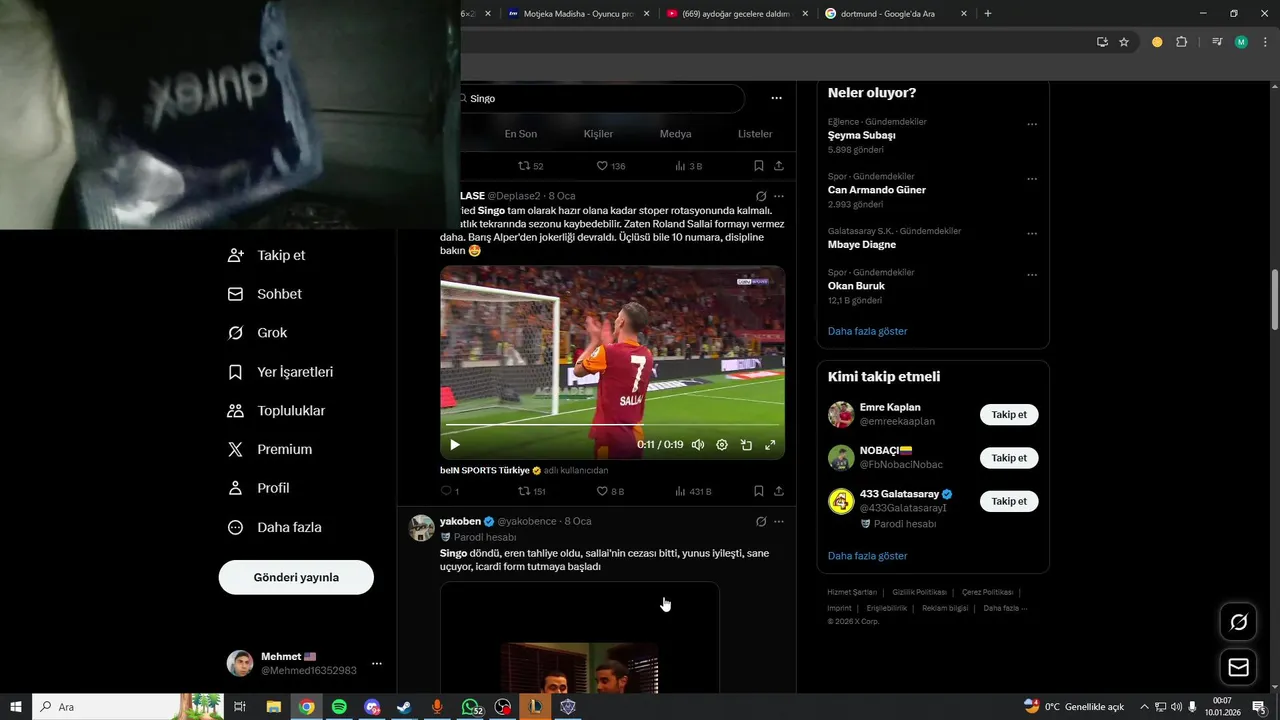Open WhatsApp from the taskbar
This screenshot has width=1280, height=720.
[x=470, y=707]
